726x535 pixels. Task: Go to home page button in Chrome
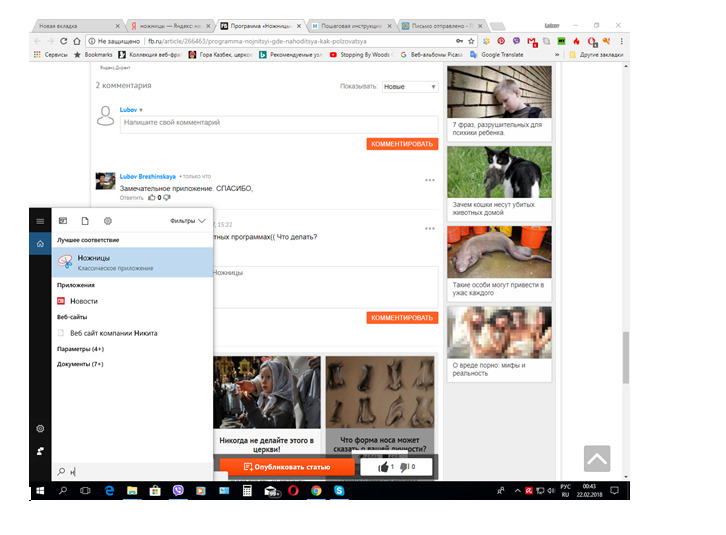tap(77, 41)
